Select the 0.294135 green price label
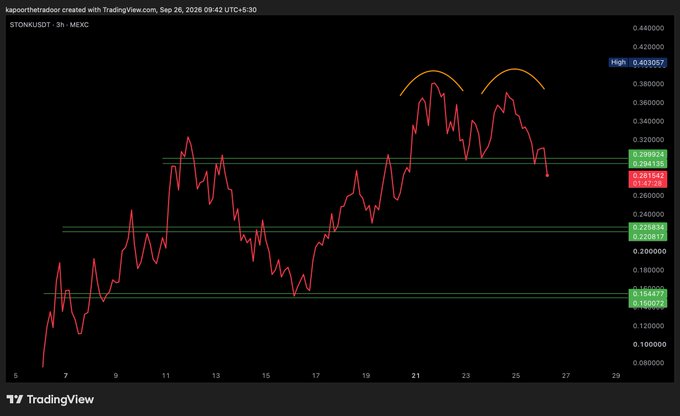This screenshot has width=680, height=416. click(648, 164)
